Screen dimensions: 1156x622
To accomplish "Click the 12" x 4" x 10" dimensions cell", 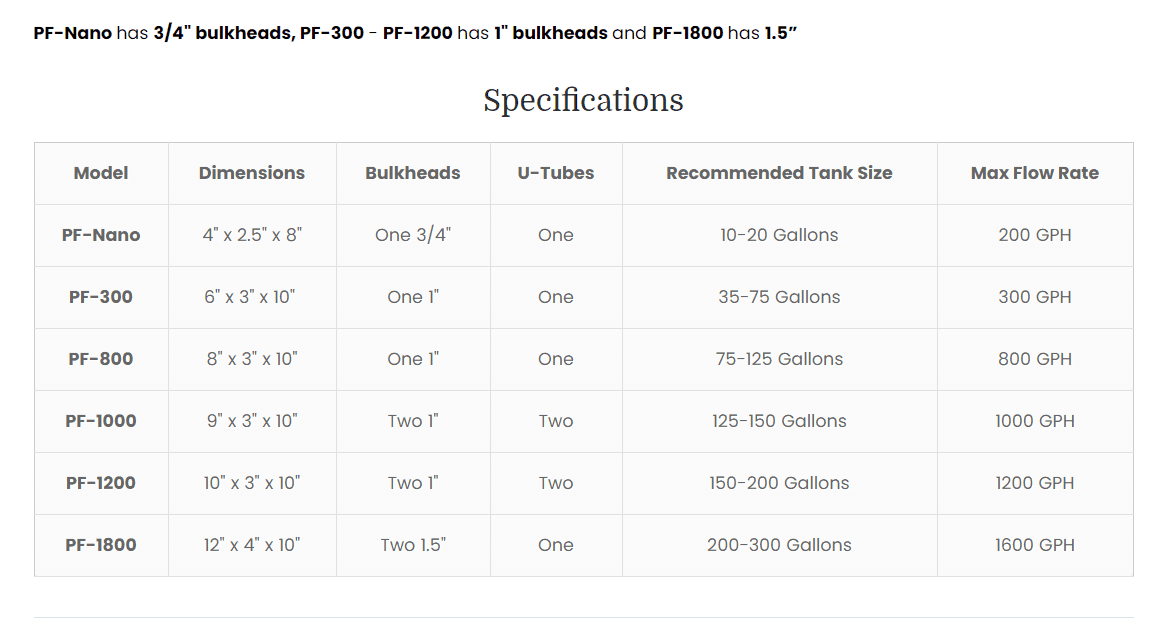I will tap(252, 545).
